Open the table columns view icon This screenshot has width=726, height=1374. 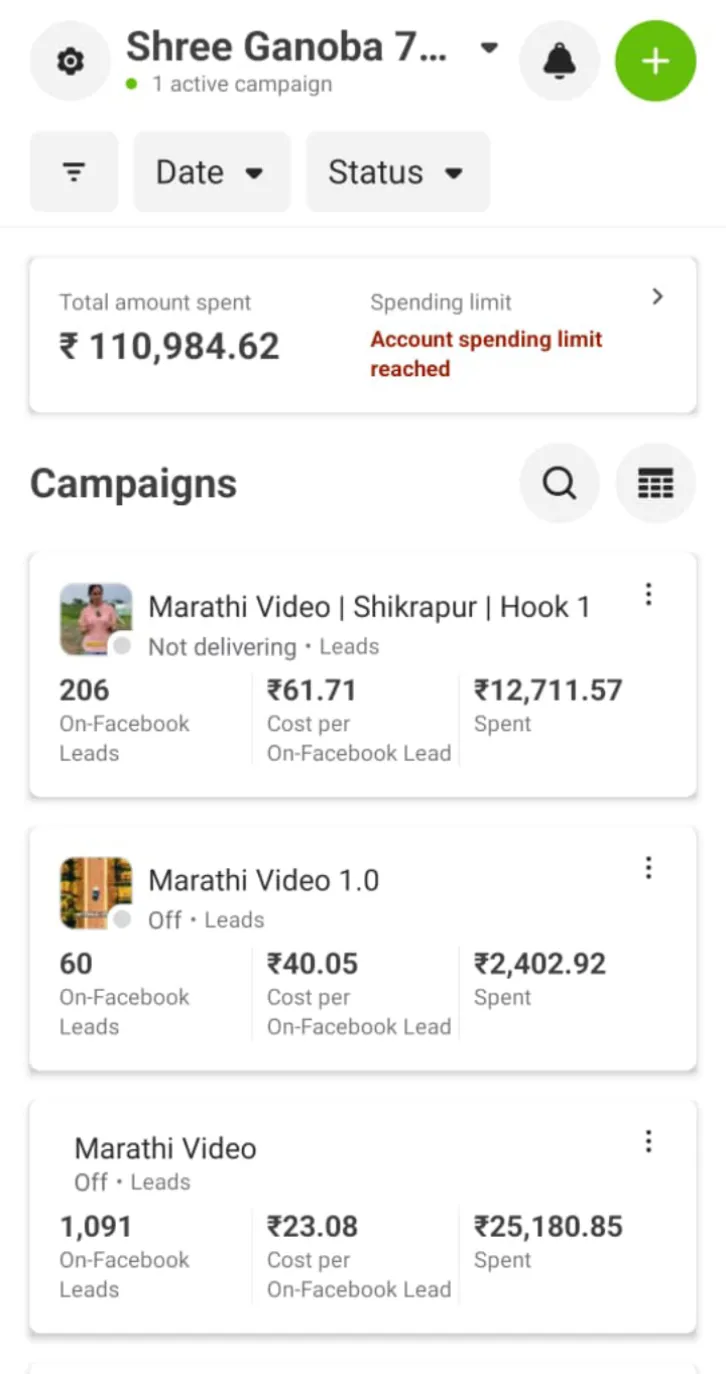[655, 484]
